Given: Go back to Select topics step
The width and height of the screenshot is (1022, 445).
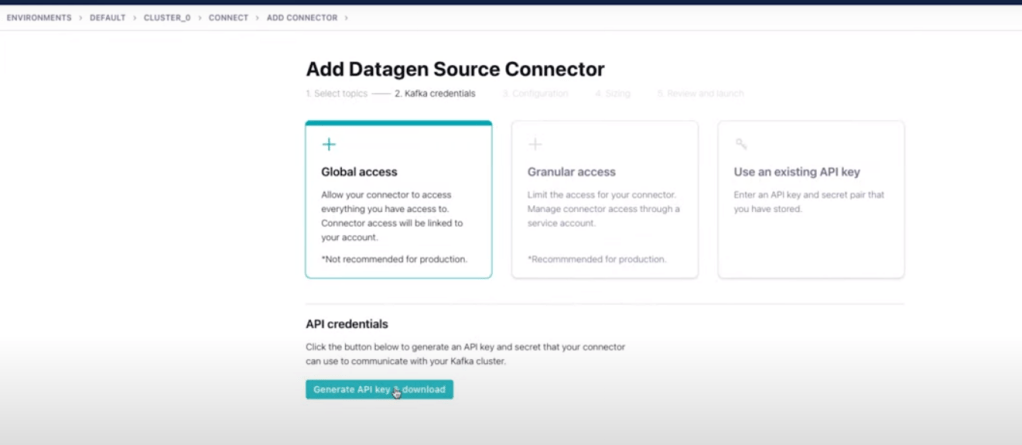Looking at the screenshot, I should (336, 94).
